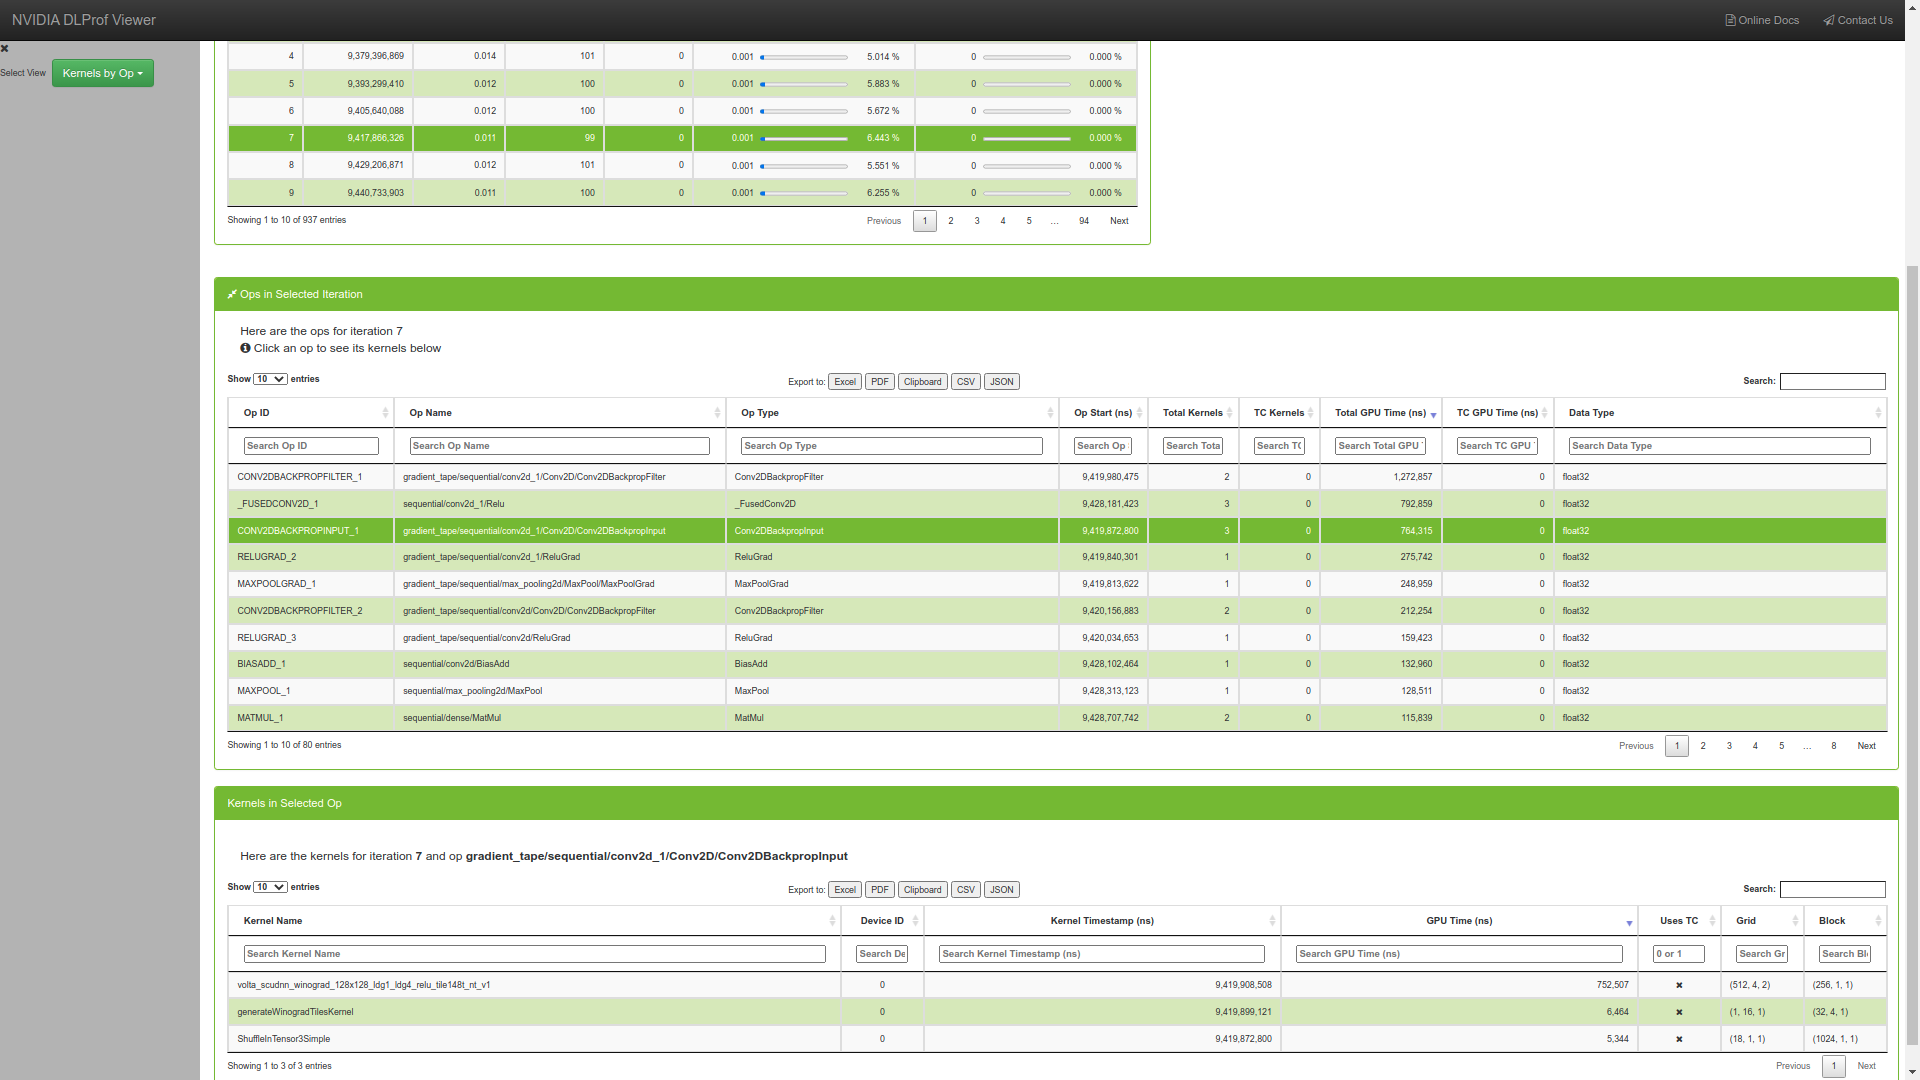Sort kernels by Kernel Name arrows
Screen dimensions: 1920x1080
click(832, 921)
